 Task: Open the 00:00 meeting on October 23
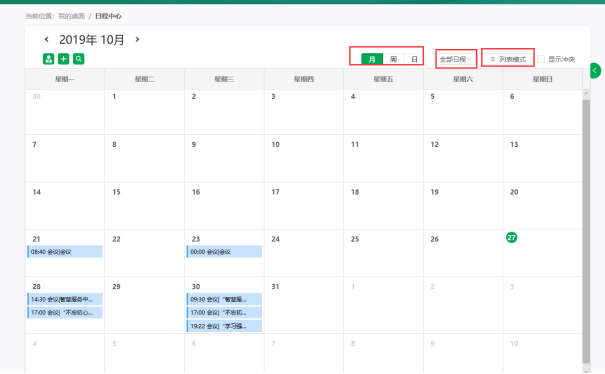pyautogui.click(x=224, y=252)
